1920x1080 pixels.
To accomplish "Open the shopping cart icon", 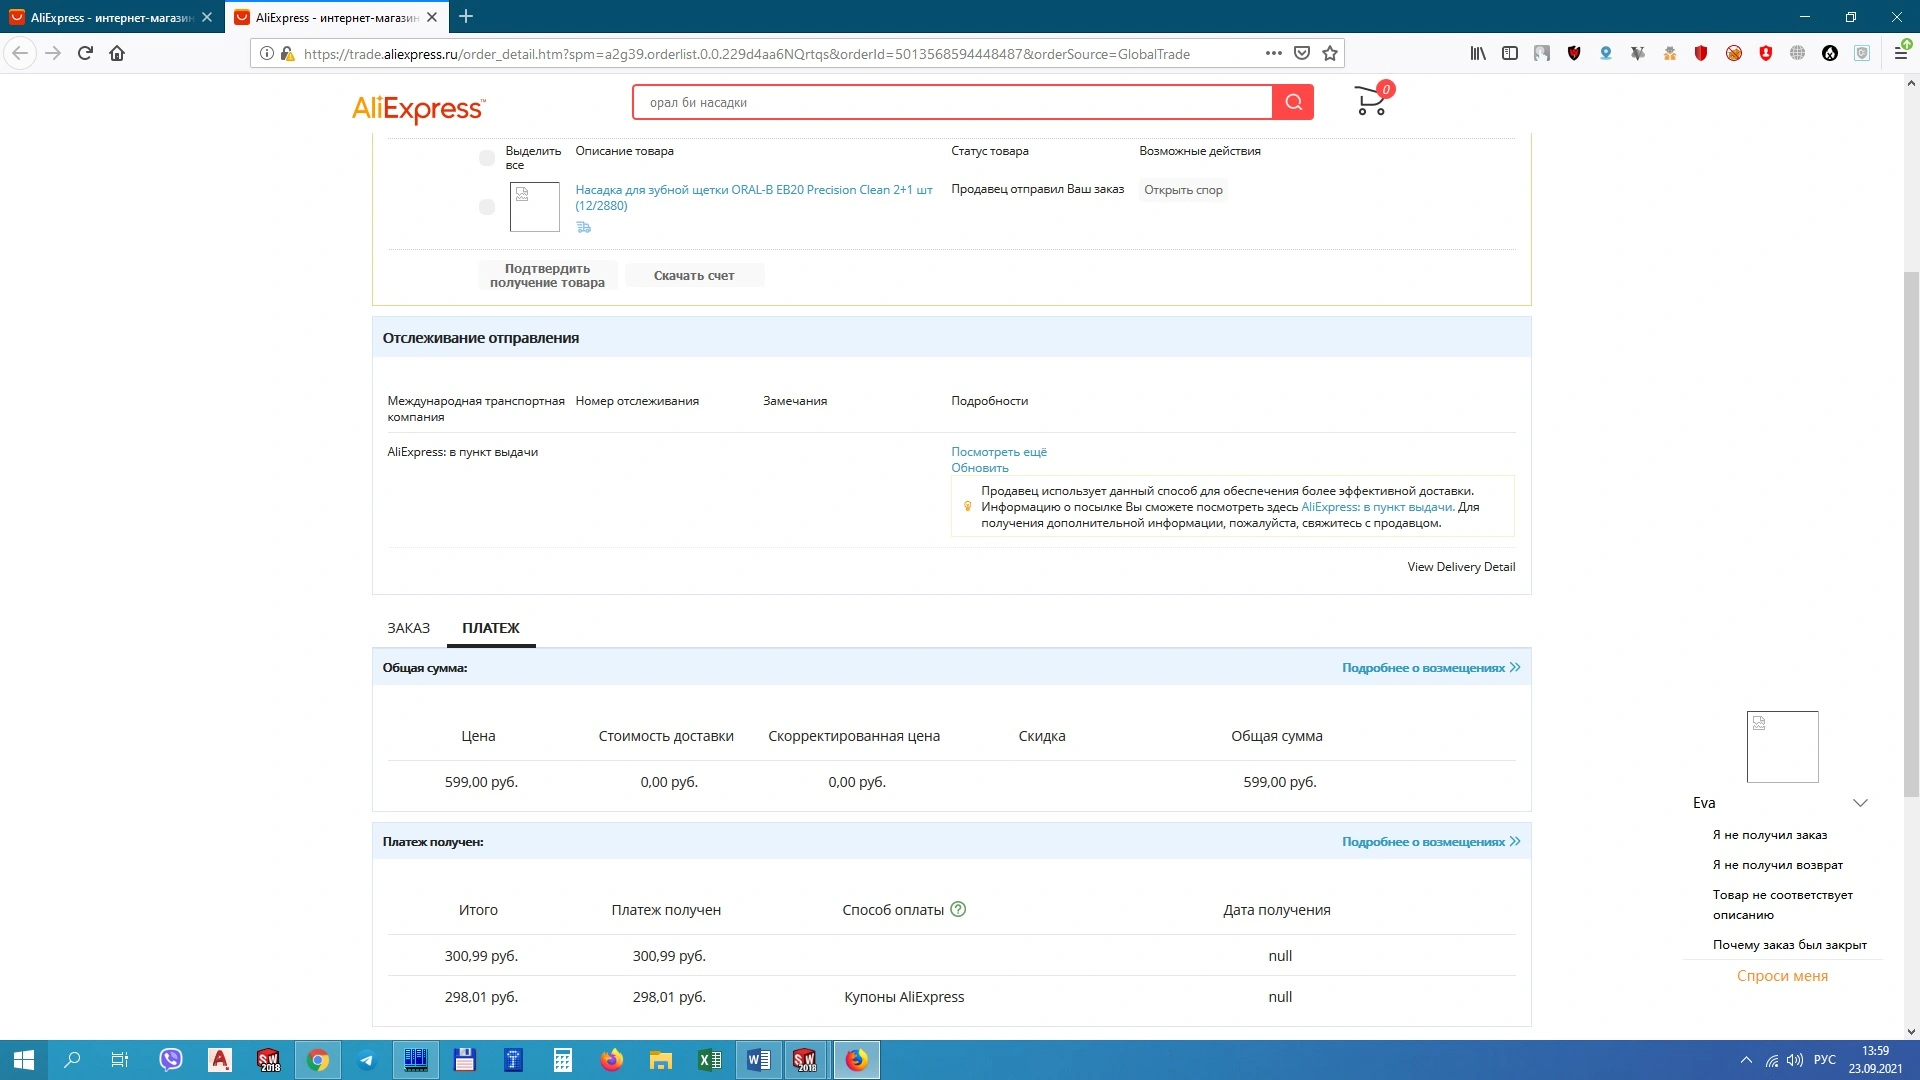I will [x=1373, y=100].
